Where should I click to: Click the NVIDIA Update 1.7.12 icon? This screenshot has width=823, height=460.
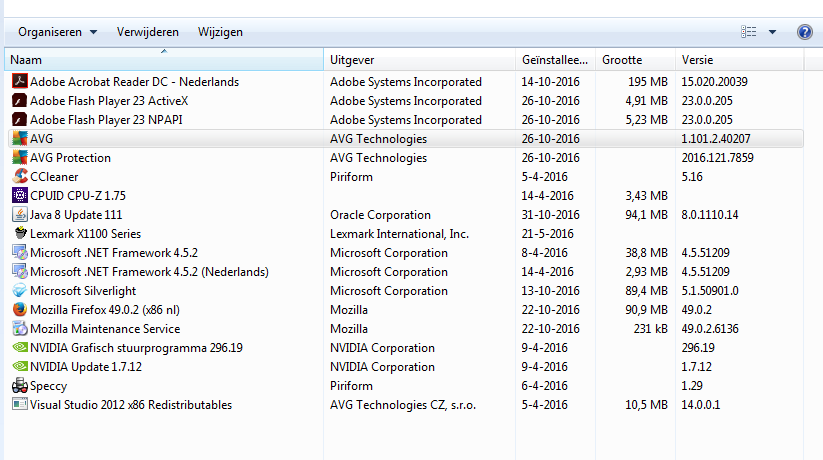tap(19, 367)
